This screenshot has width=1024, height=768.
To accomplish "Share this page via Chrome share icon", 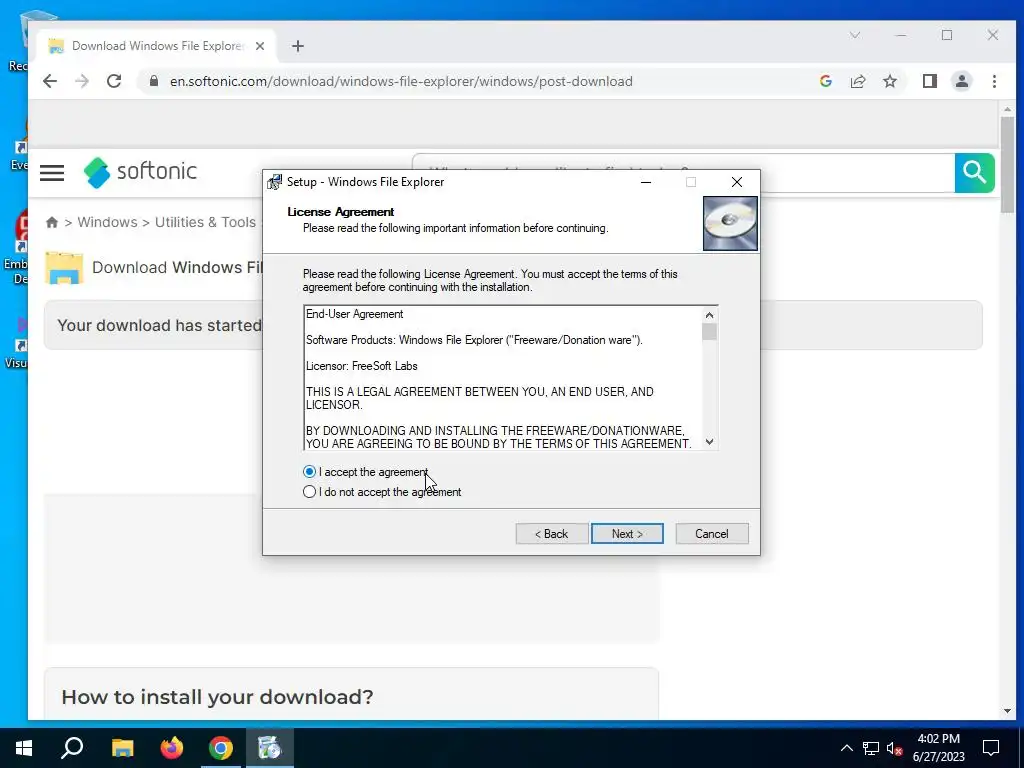I will tap(857, 81).
